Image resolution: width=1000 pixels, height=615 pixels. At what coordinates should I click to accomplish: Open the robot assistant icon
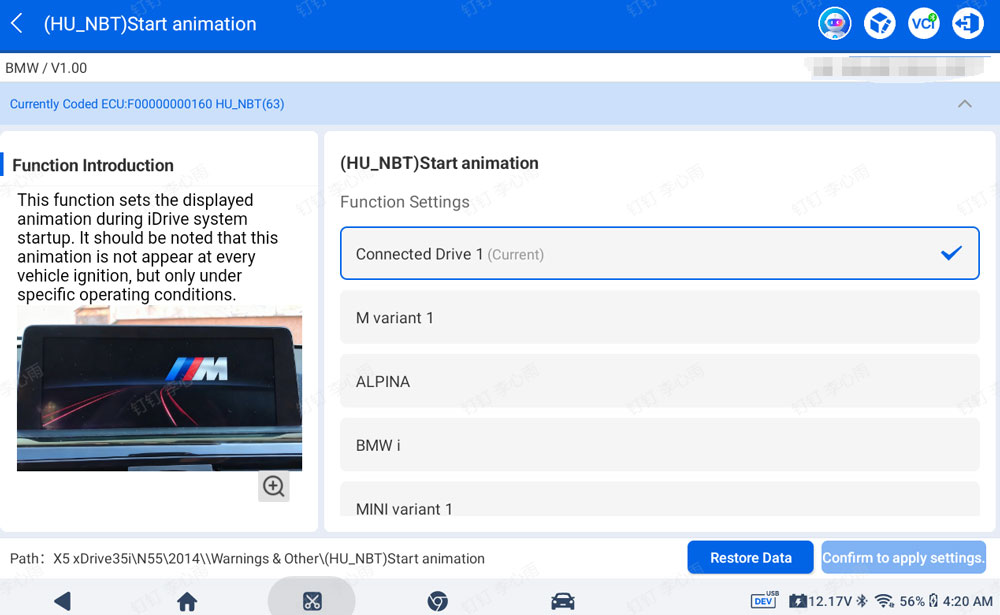point(834,24)
